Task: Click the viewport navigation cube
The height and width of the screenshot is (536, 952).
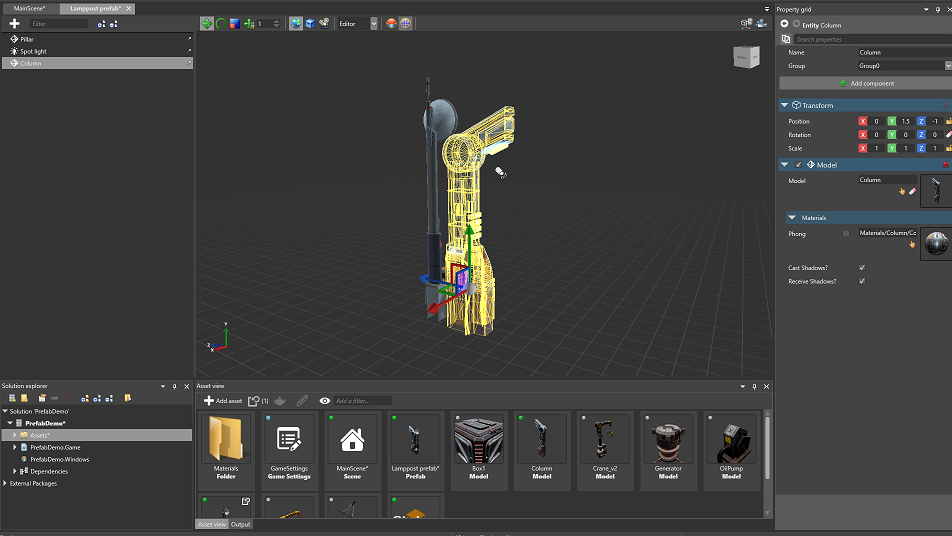Action: tap(746, 57)
